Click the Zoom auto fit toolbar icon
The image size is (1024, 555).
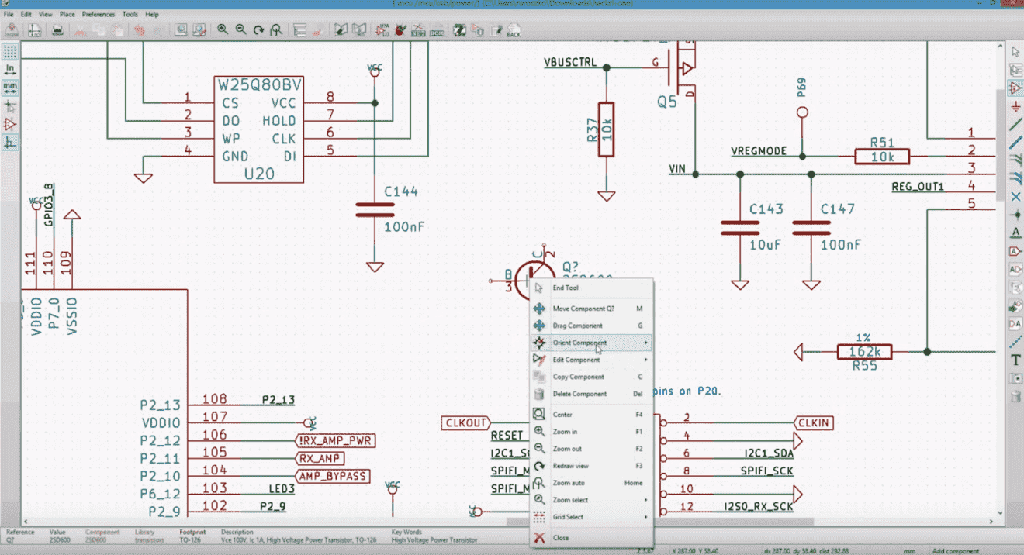(x=276, y=30)
